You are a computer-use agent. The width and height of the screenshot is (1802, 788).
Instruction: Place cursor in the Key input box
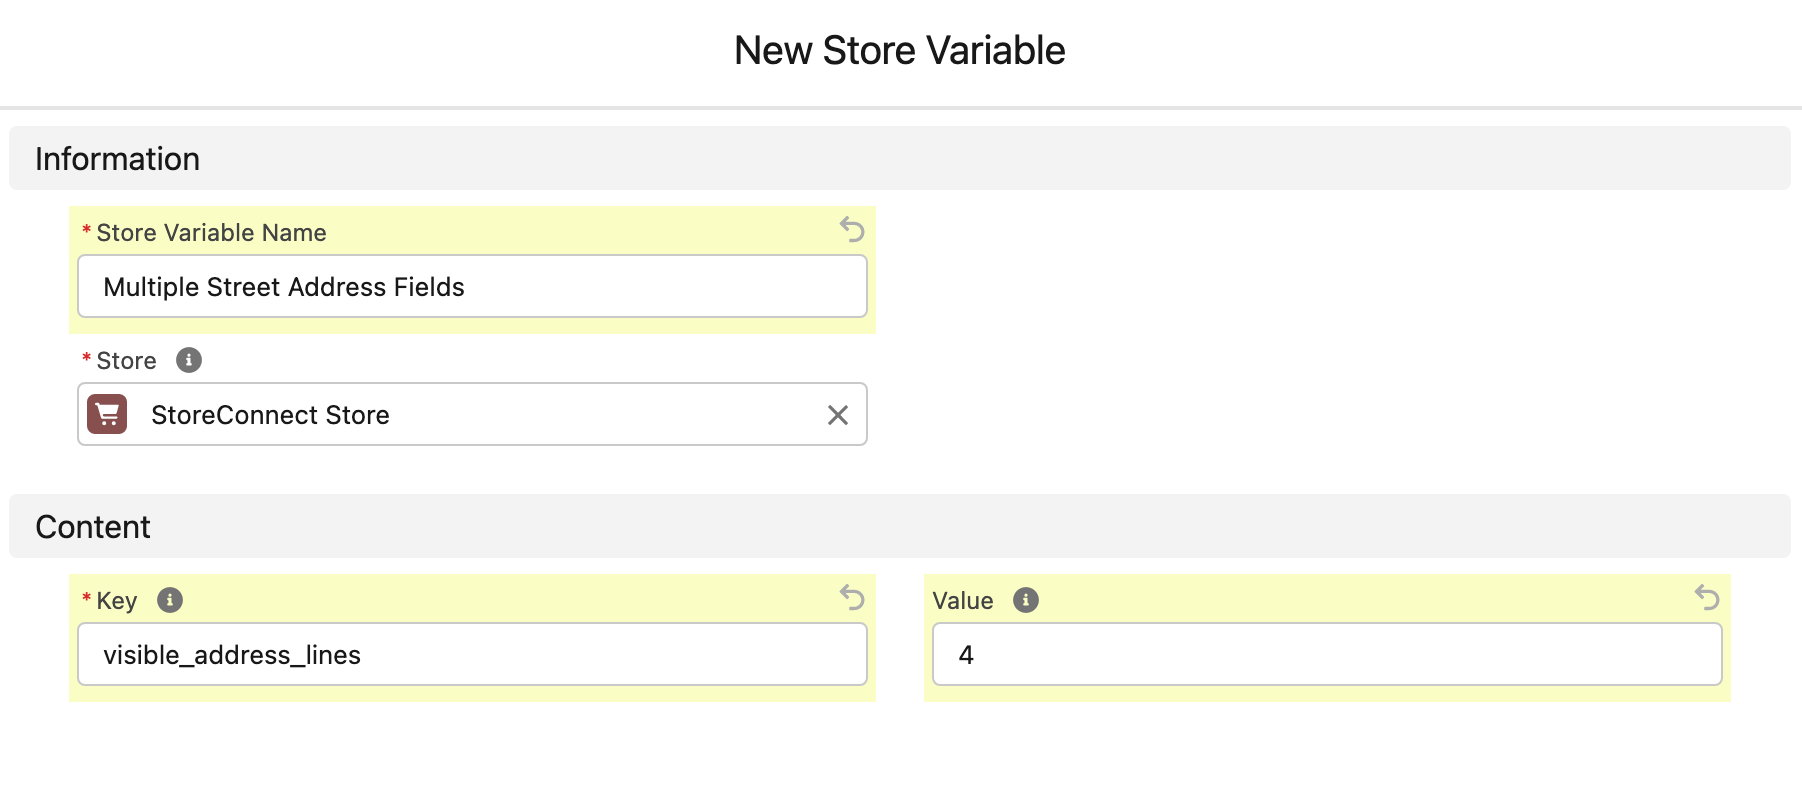coord(471,654)
